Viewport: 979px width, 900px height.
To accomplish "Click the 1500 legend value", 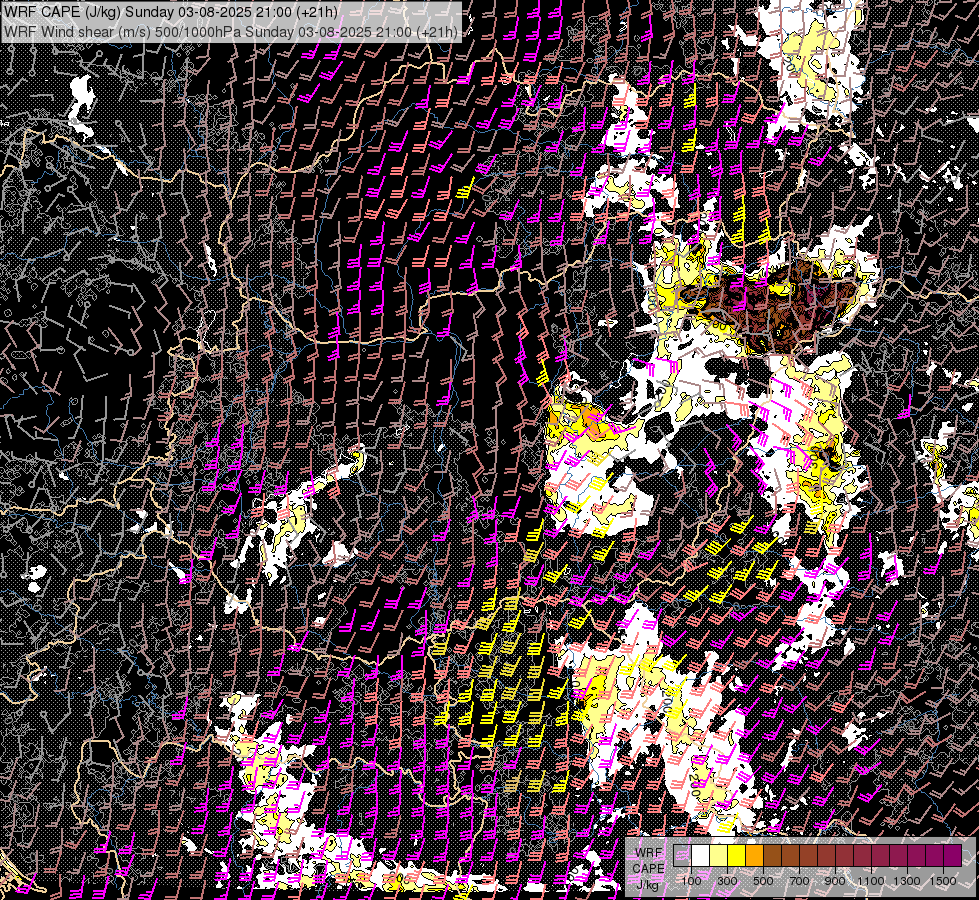I will 943,881.
